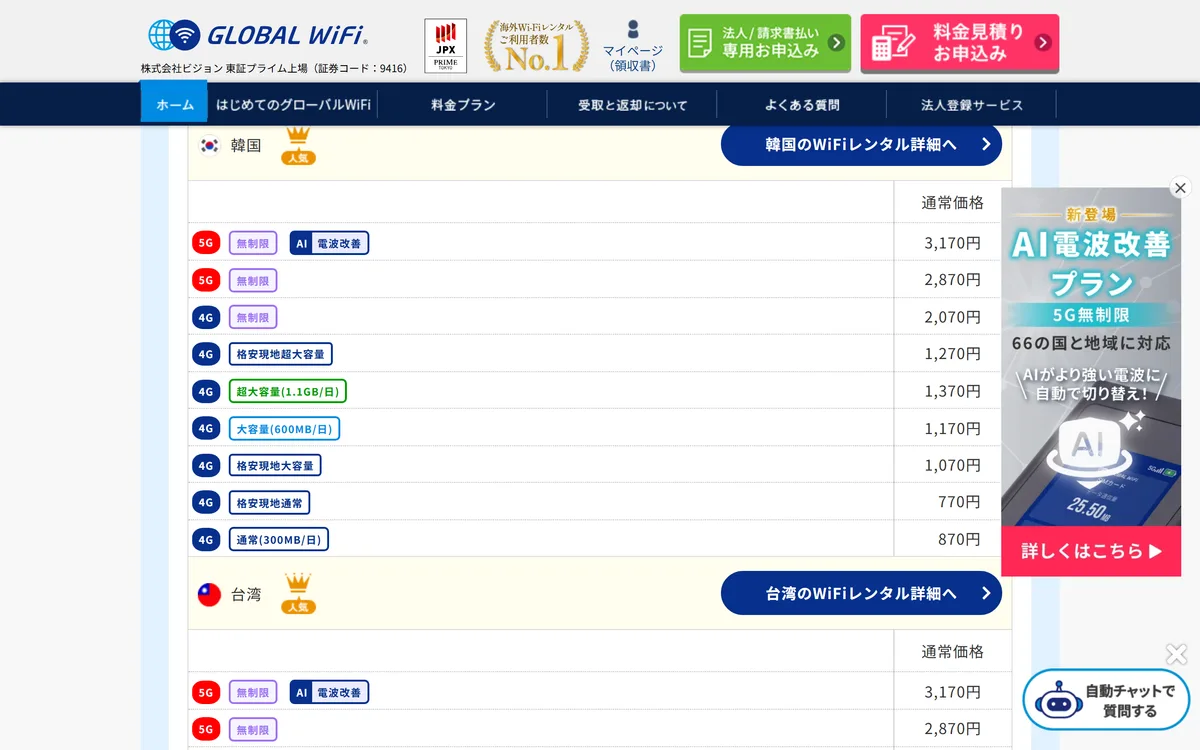Screen dimensions: 1200x750
Task: Click price 1,170円 in Korea table
Action: coord(952,428)
